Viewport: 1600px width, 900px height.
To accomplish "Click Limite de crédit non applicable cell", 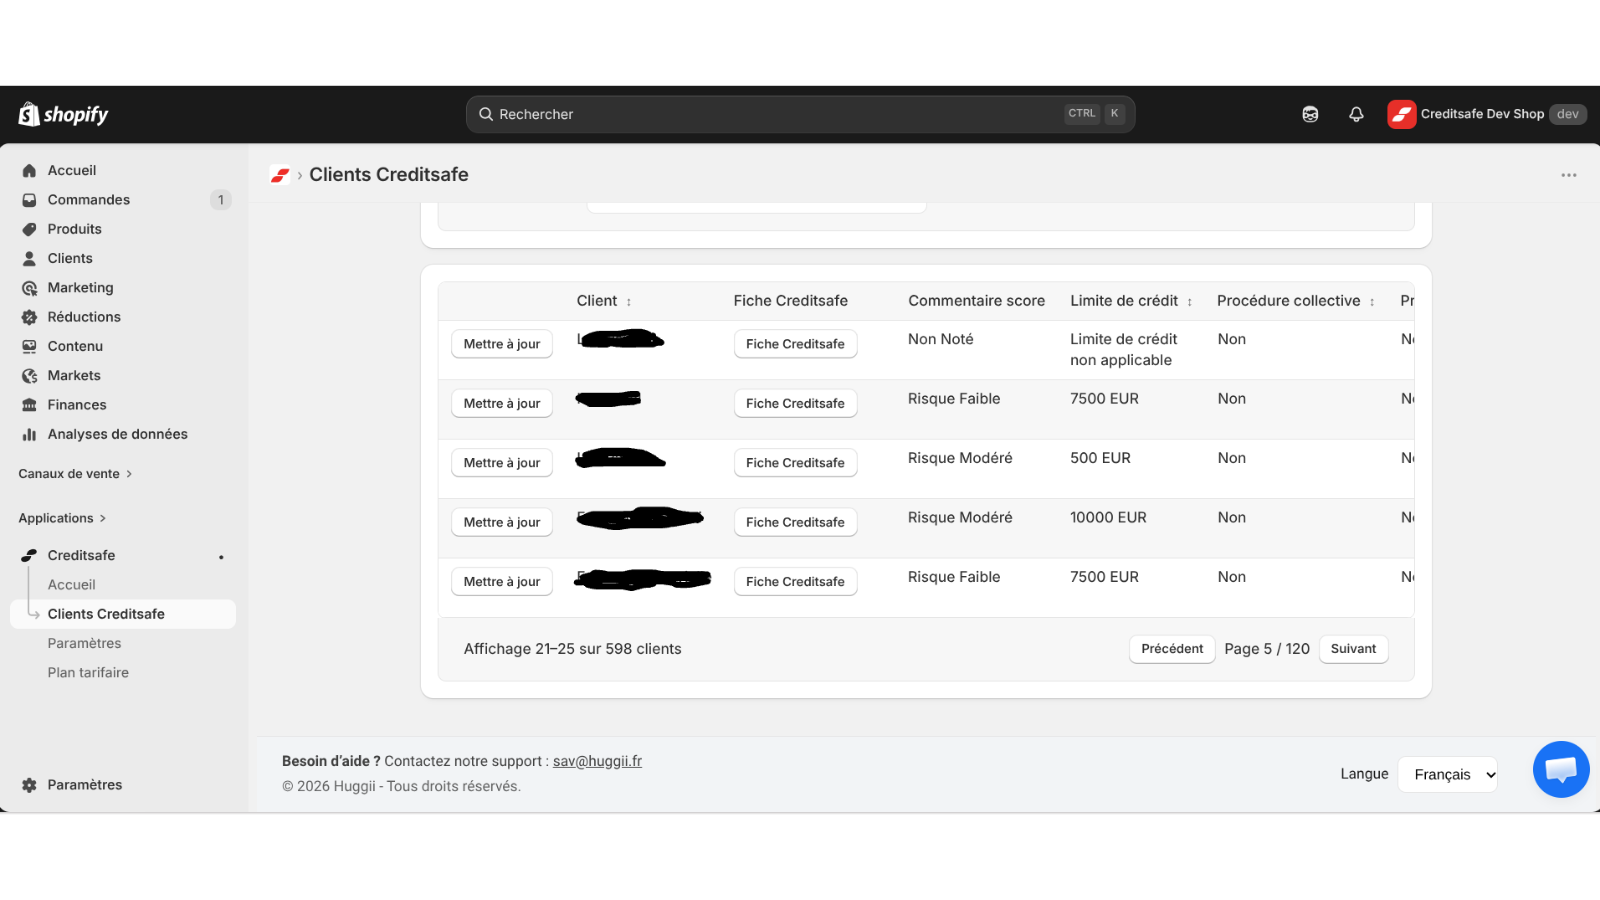I will (x=1124, y=350).
